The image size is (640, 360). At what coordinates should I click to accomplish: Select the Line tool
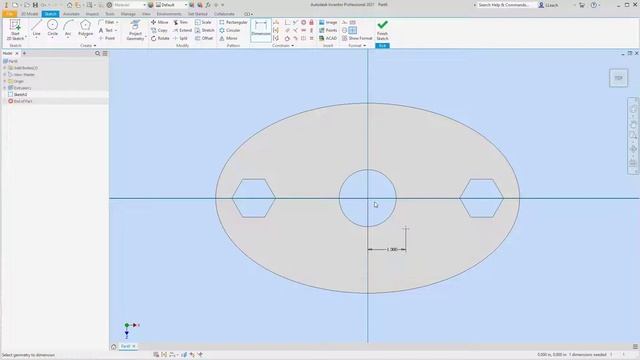[37, 29]
